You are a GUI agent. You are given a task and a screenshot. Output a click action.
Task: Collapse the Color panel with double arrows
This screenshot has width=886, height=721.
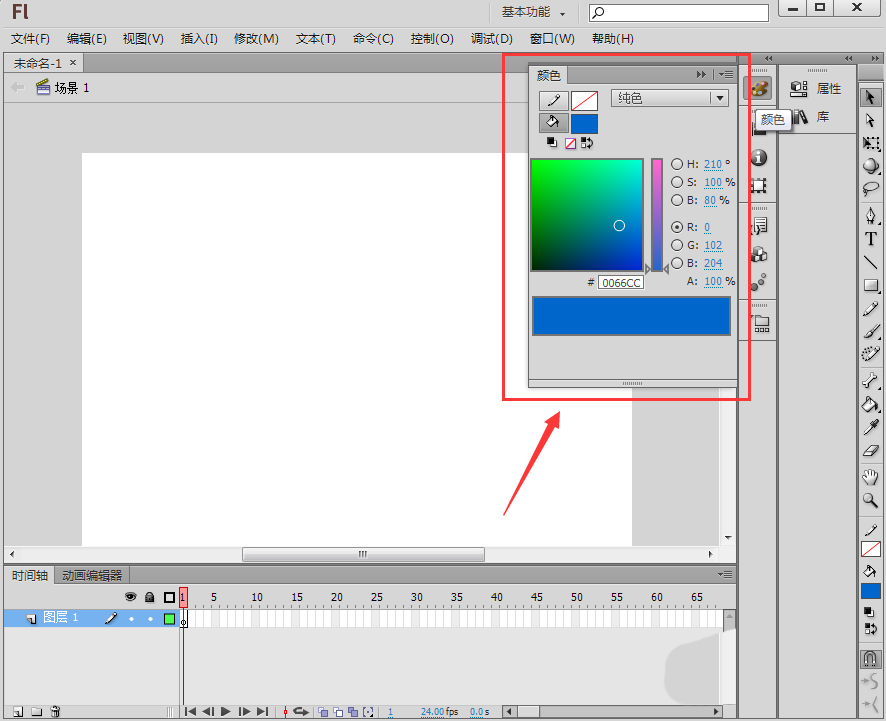pos(701,75)
